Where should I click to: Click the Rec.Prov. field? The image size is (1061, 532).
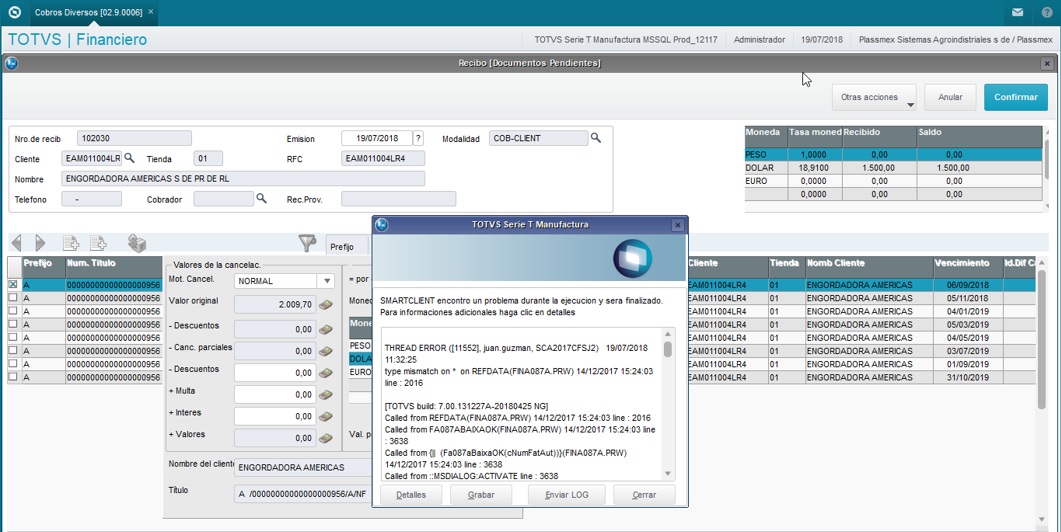(399, 199)
